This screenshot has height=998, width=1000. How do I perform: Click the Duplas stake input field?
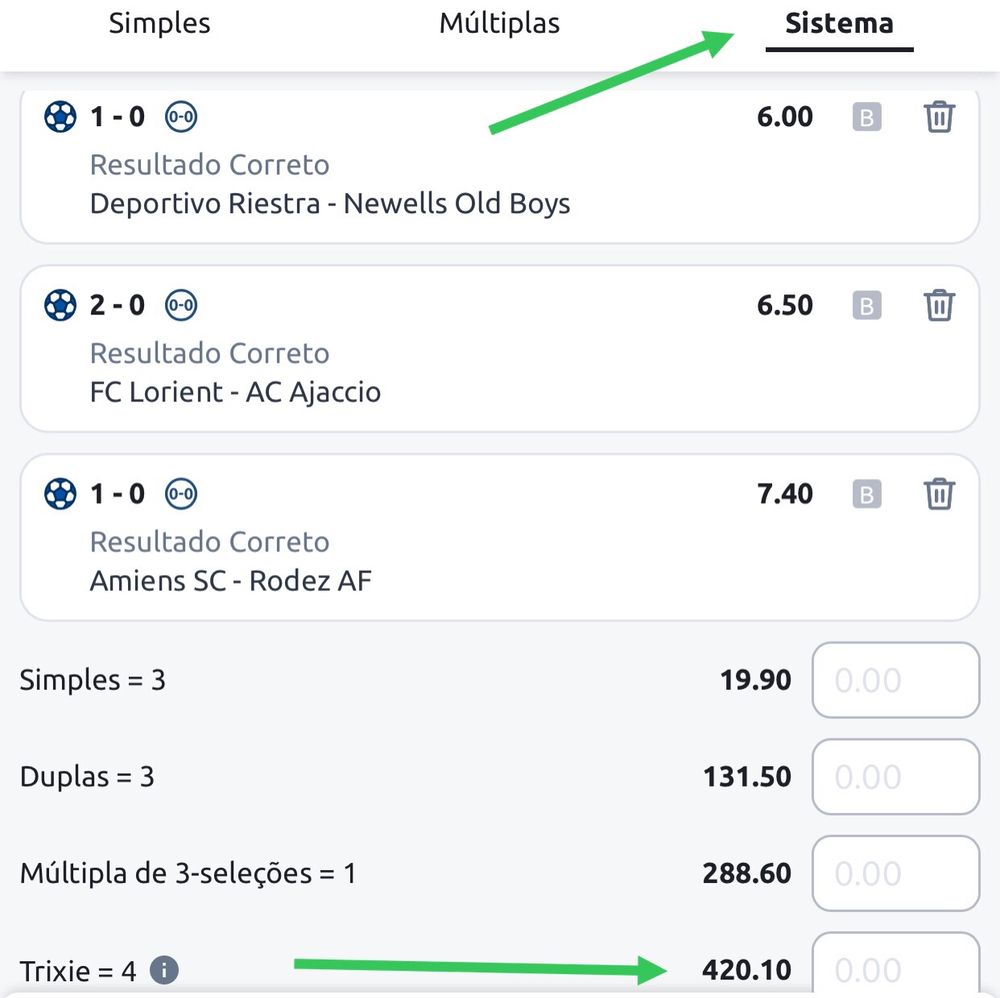click(895, 777)
